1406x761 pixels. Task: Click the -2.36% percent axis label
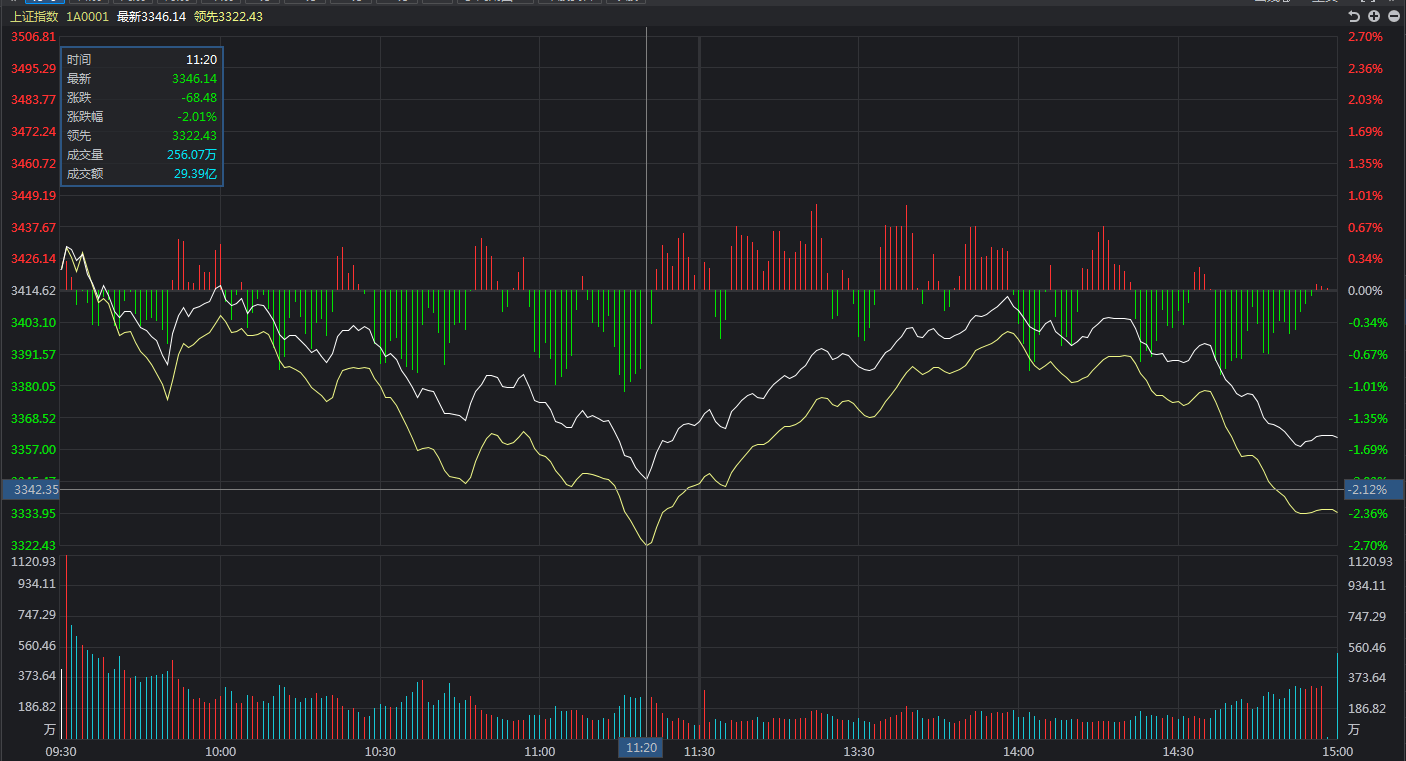tap(1367, 514)
